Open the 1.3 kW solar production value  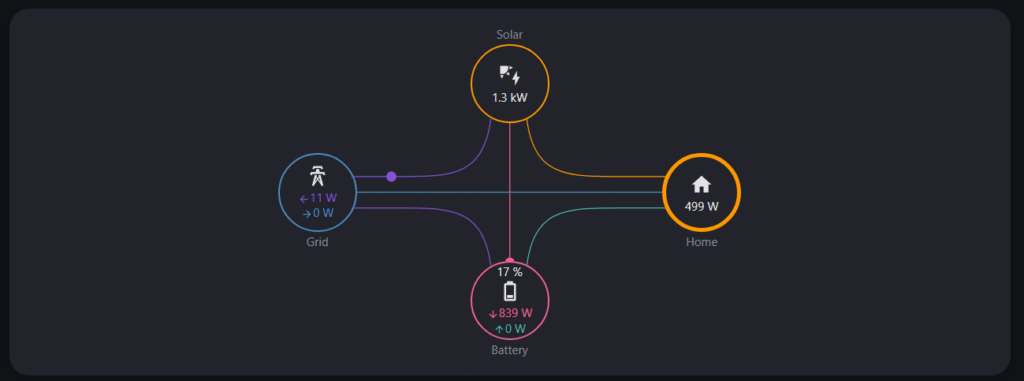click(x=510, y=98)
